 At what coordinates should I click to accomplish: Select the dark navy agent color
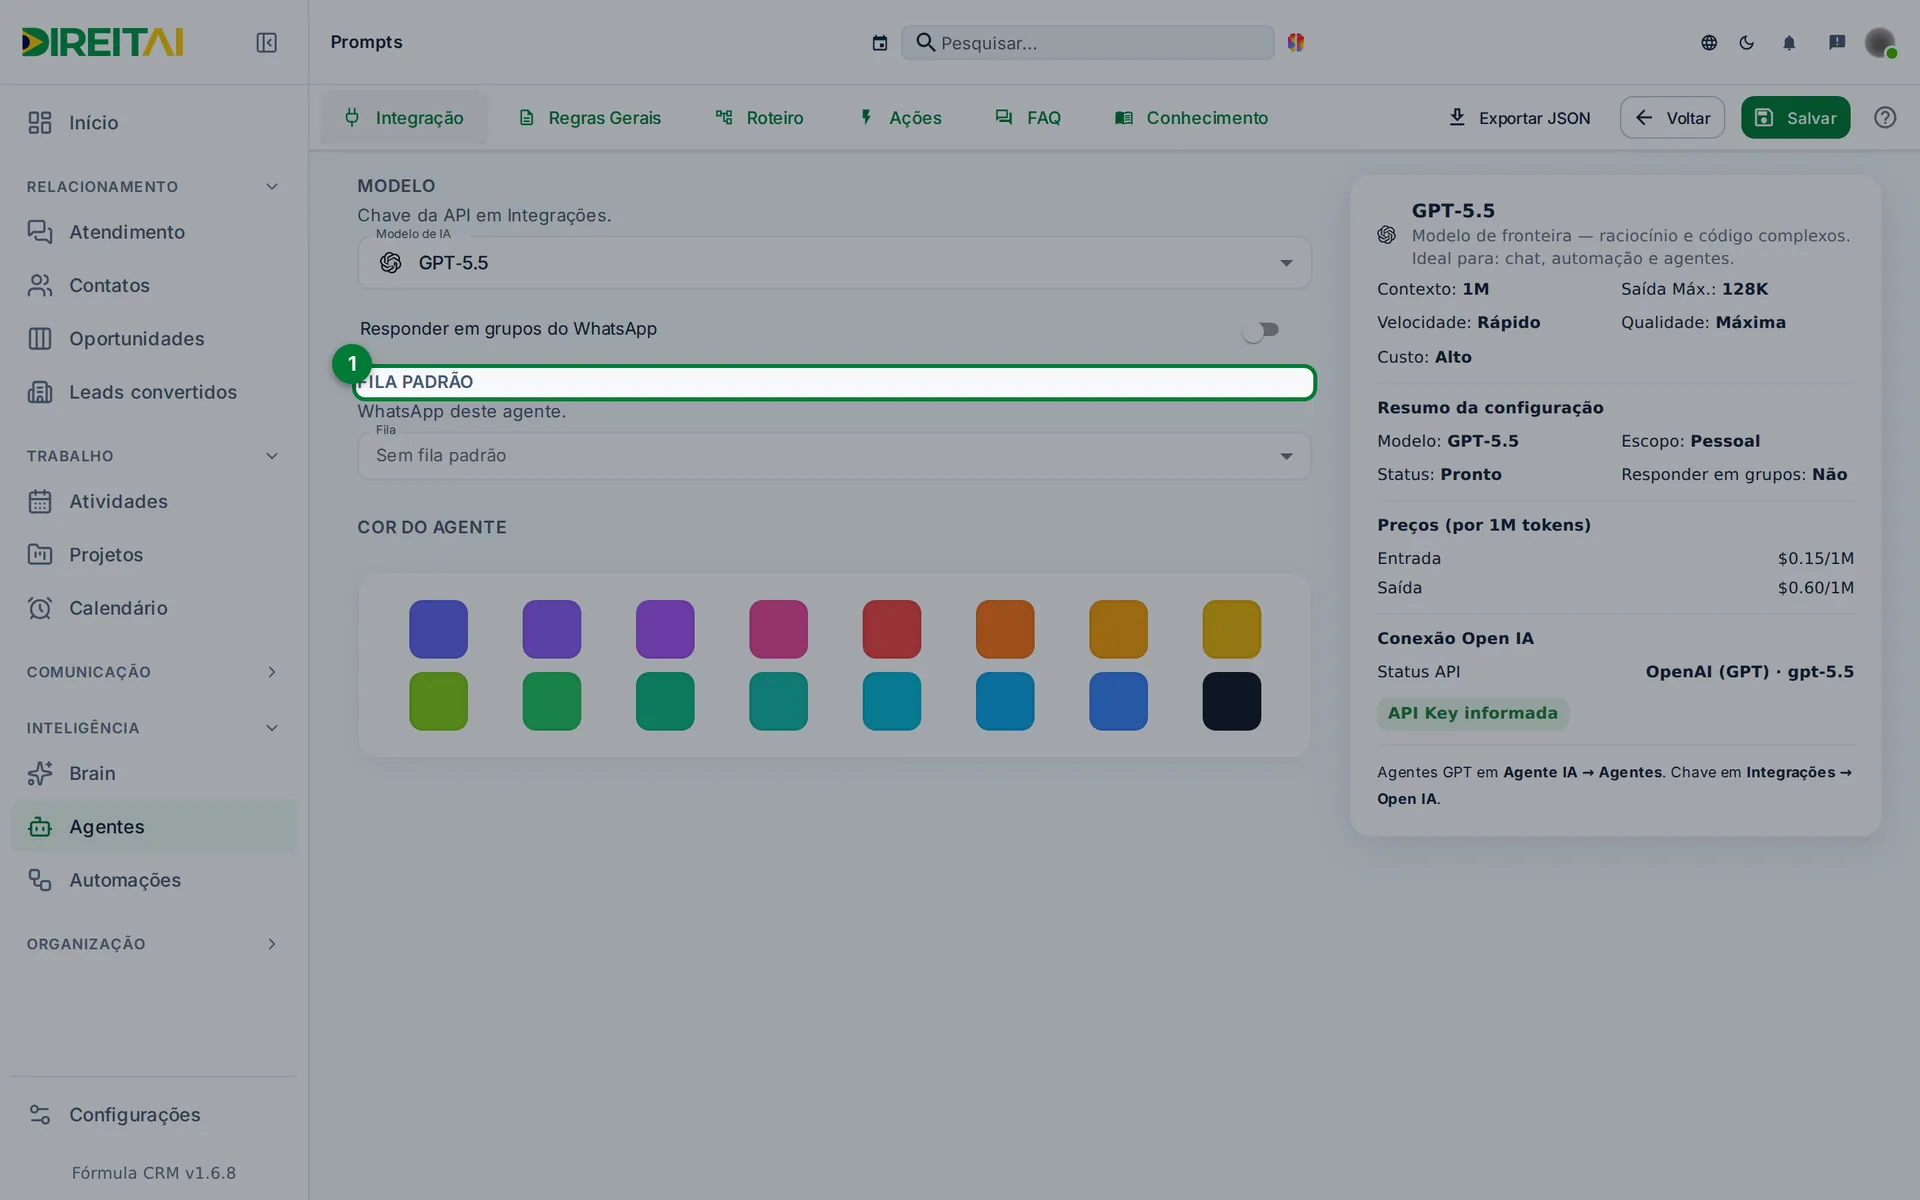(1231, 701)
